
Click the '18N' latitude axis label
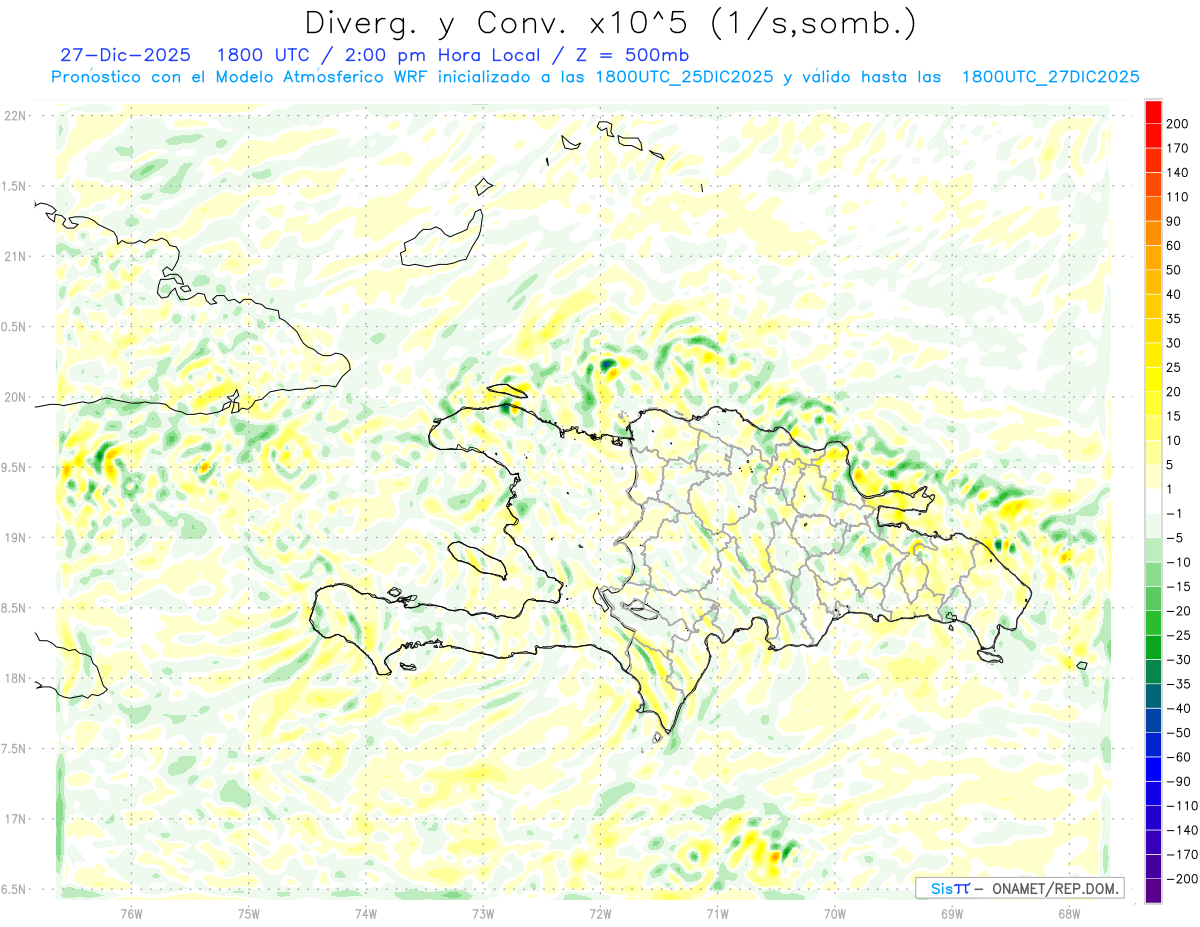(14, 678)
